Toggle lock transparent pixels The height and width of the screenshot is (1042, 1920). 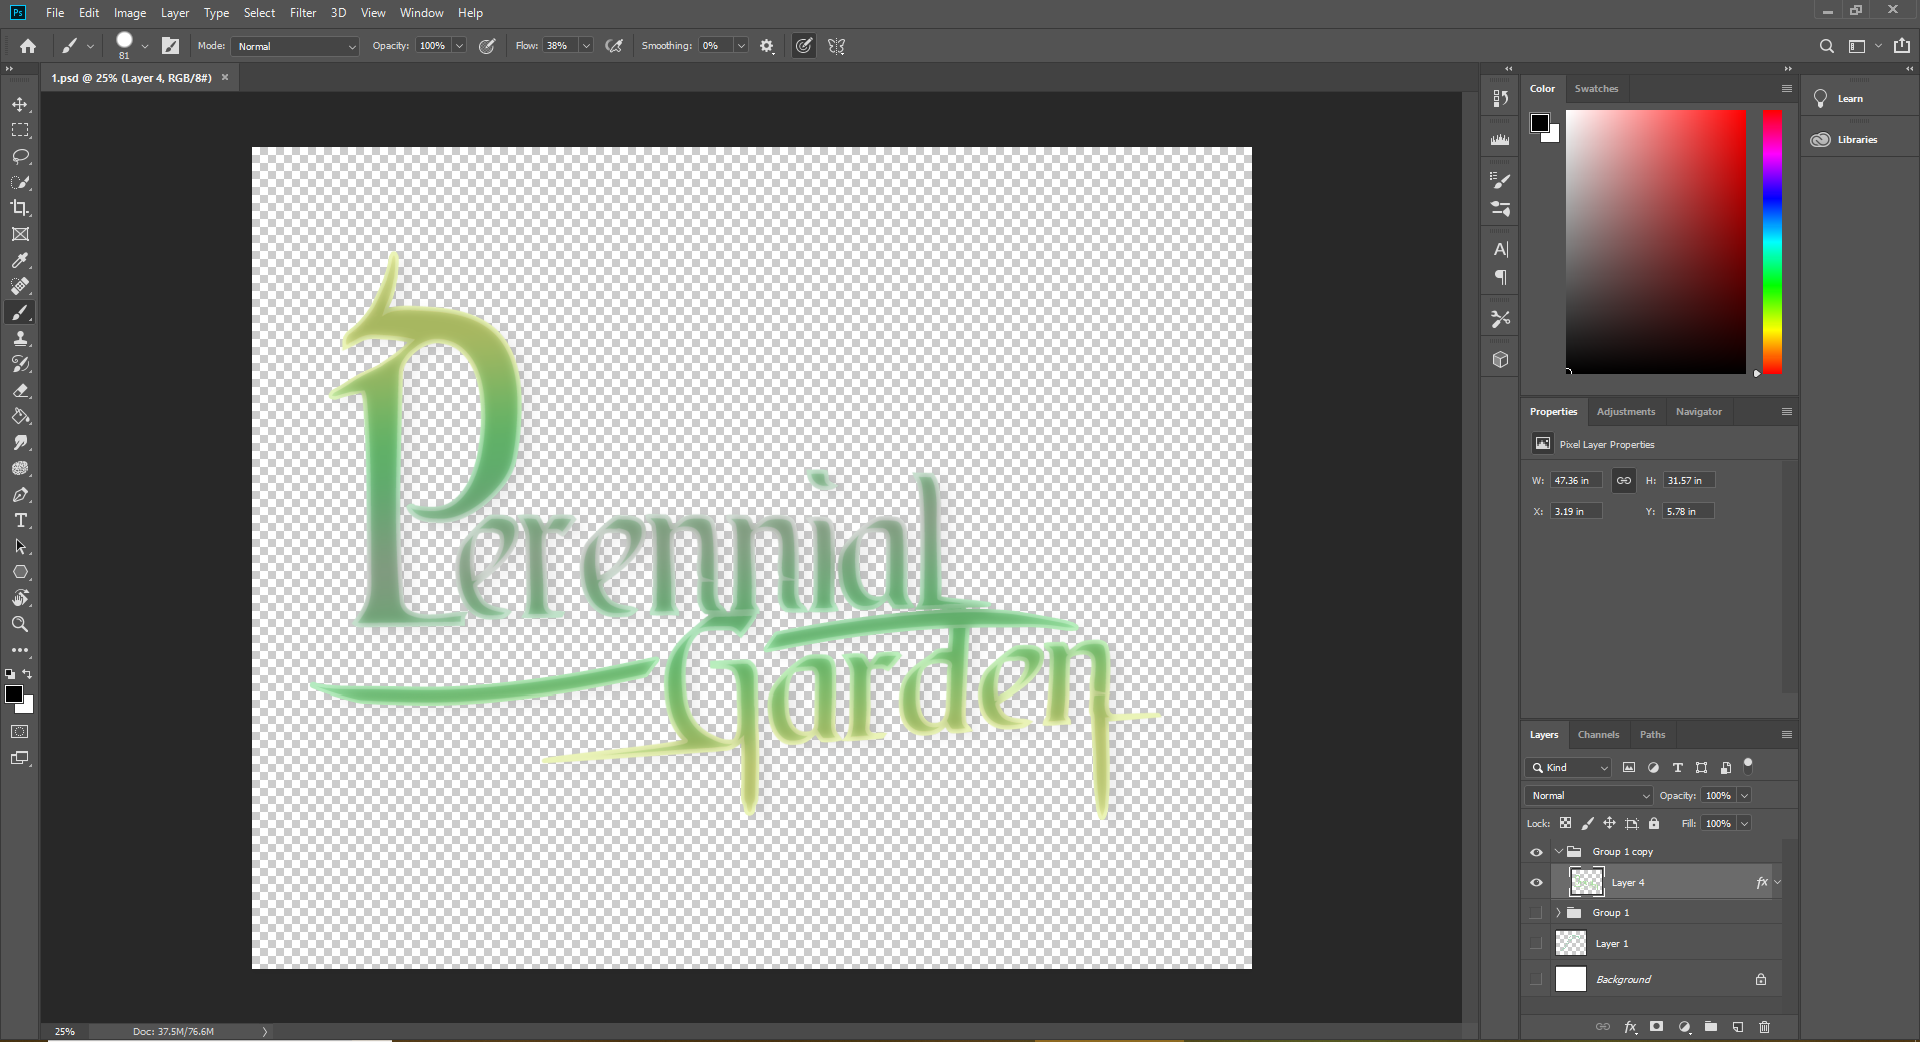[1566, 823]
